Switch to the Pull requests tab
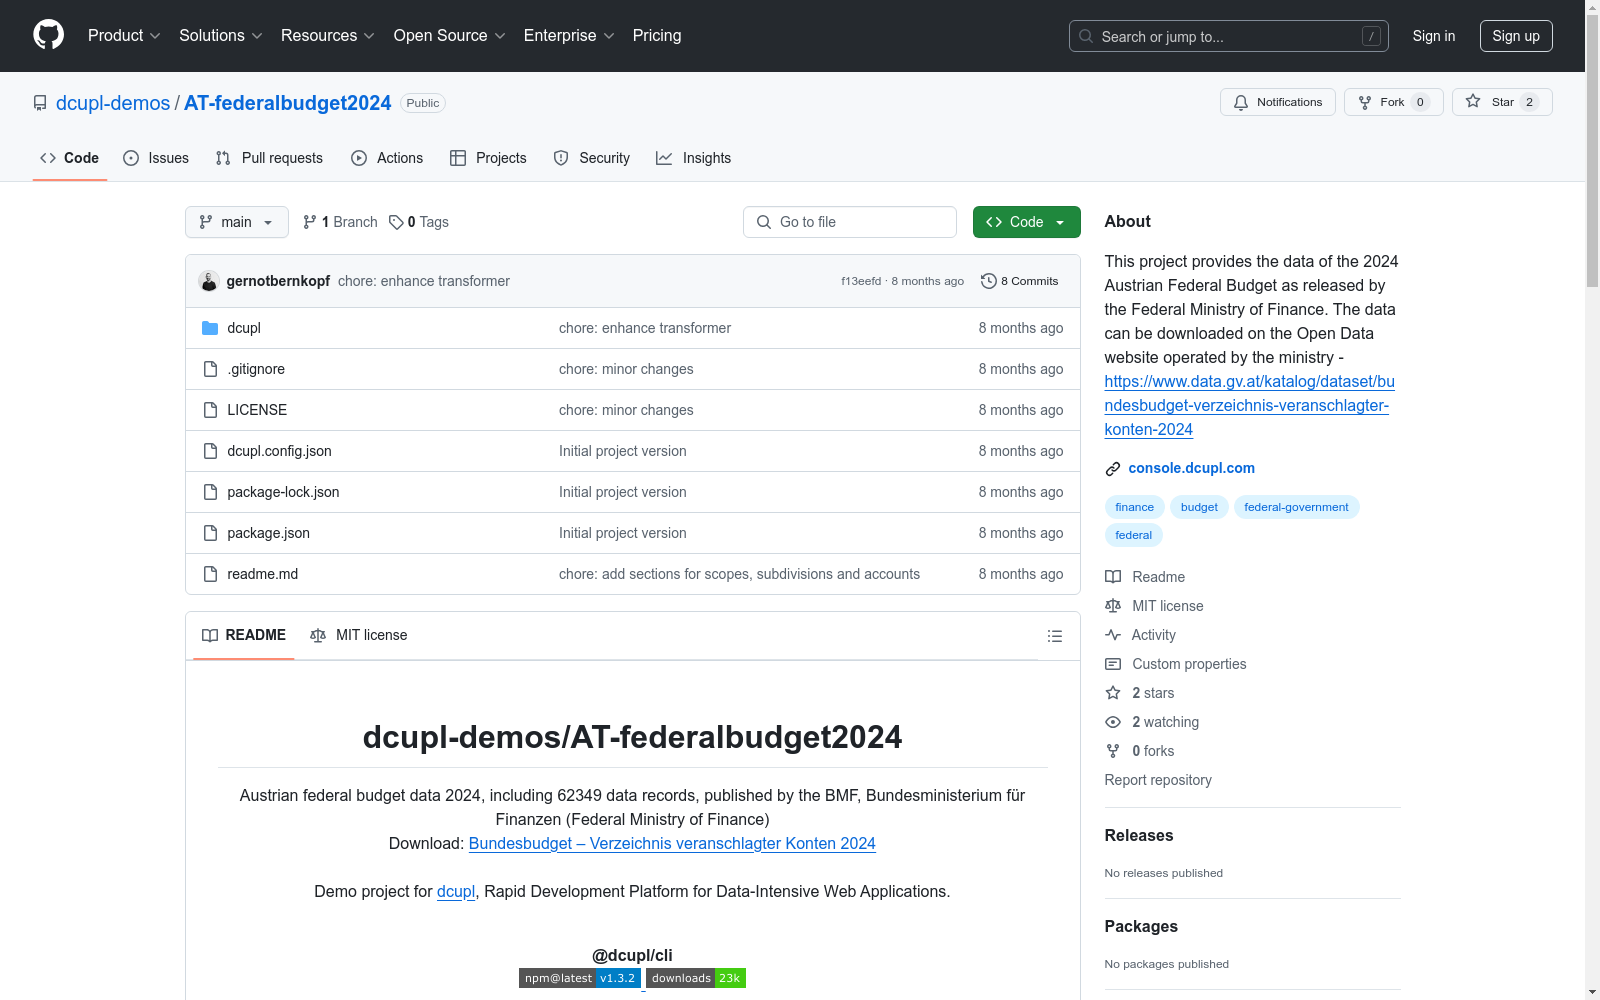The height and width of the screenshot is (1000, 1600). click(269, 158)
